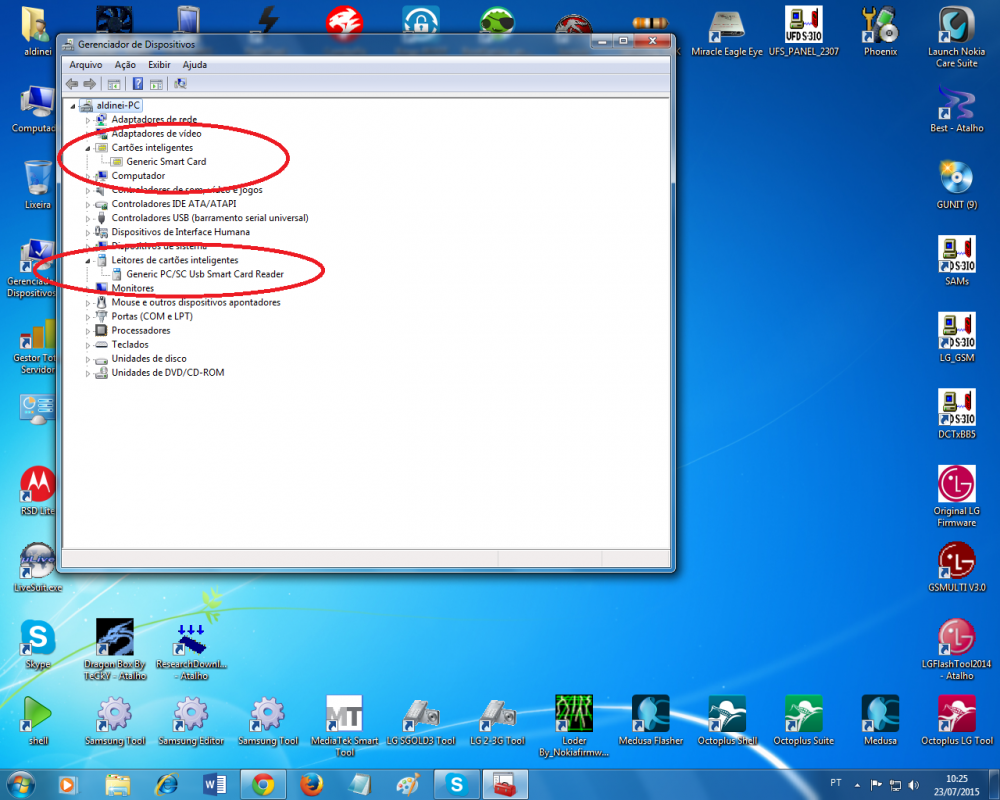
Task: Click the Back arrow in Device Manager toolbar
Action: pyautogui.click(x=72, y=84)
